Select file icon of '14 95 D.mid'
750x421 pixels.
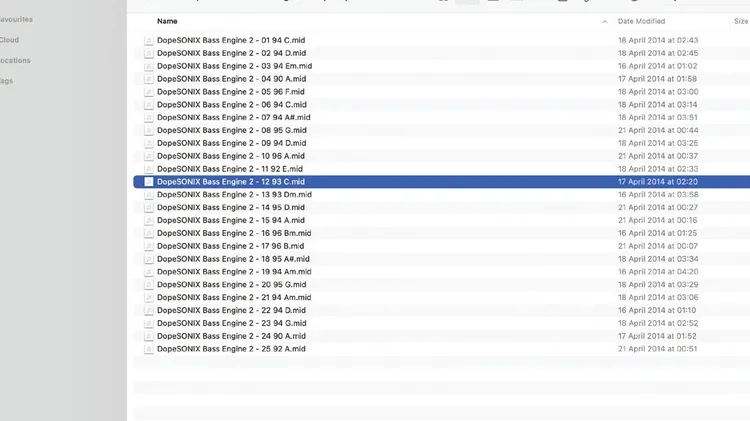point(149,208)
